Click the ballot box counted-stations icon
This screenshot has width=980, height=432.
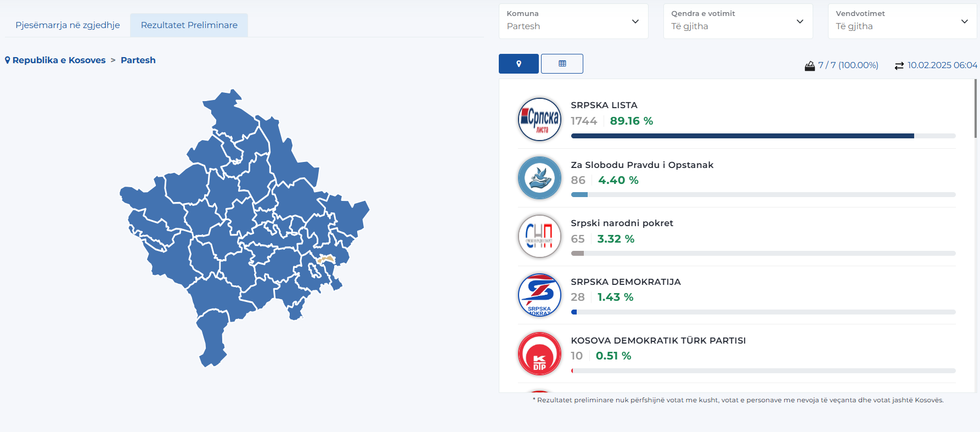point(810,66)
